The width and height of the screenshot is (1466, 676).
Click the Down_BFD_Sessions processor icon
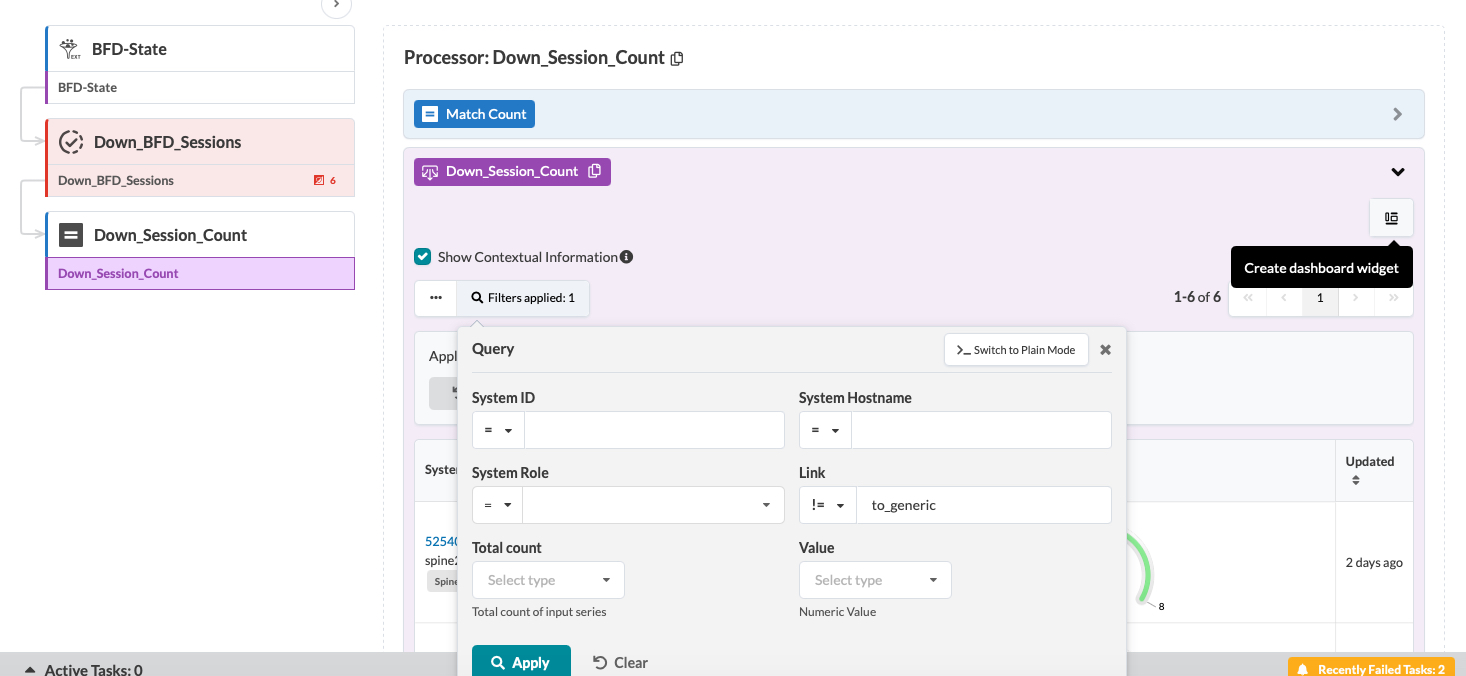pos(71,142)
